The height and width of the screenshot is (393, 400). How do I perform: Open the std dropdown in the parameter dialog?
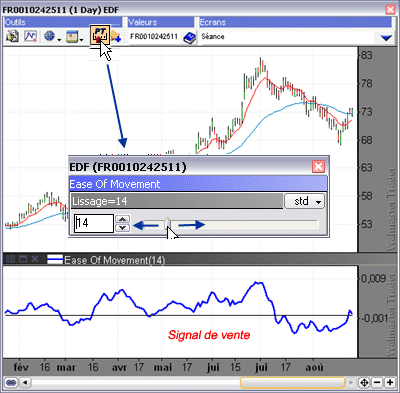coord(304,201)
